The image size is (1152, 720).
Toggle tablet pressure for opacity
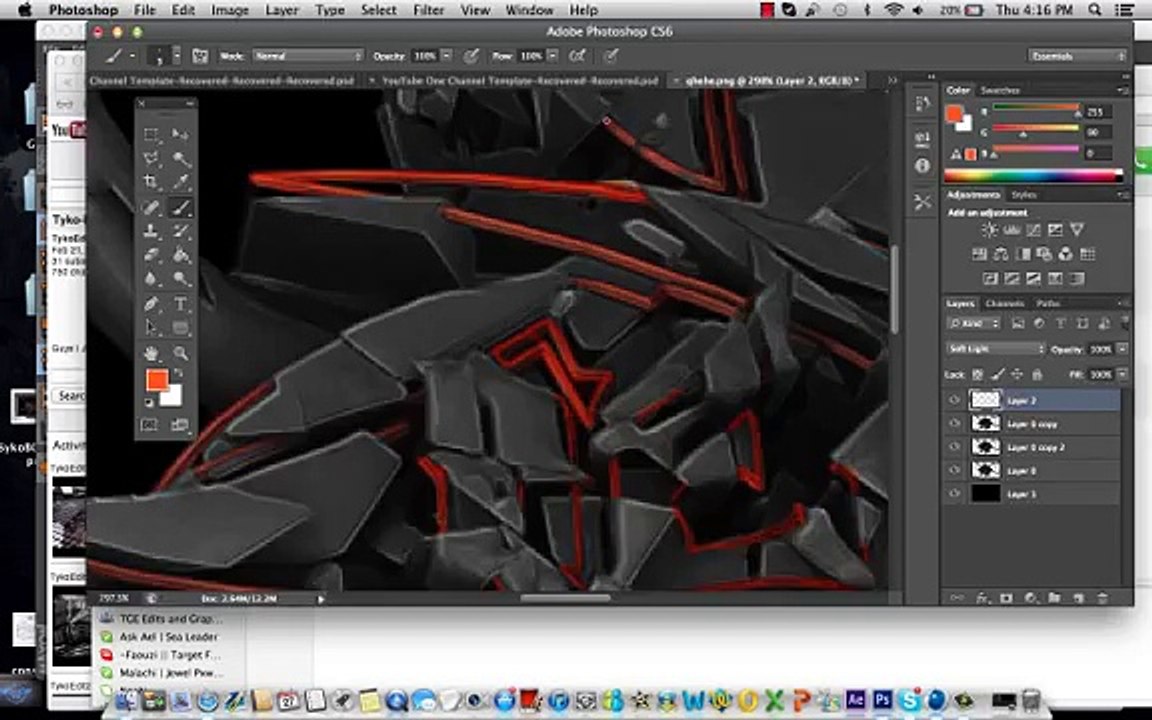(x=471, y=56)
